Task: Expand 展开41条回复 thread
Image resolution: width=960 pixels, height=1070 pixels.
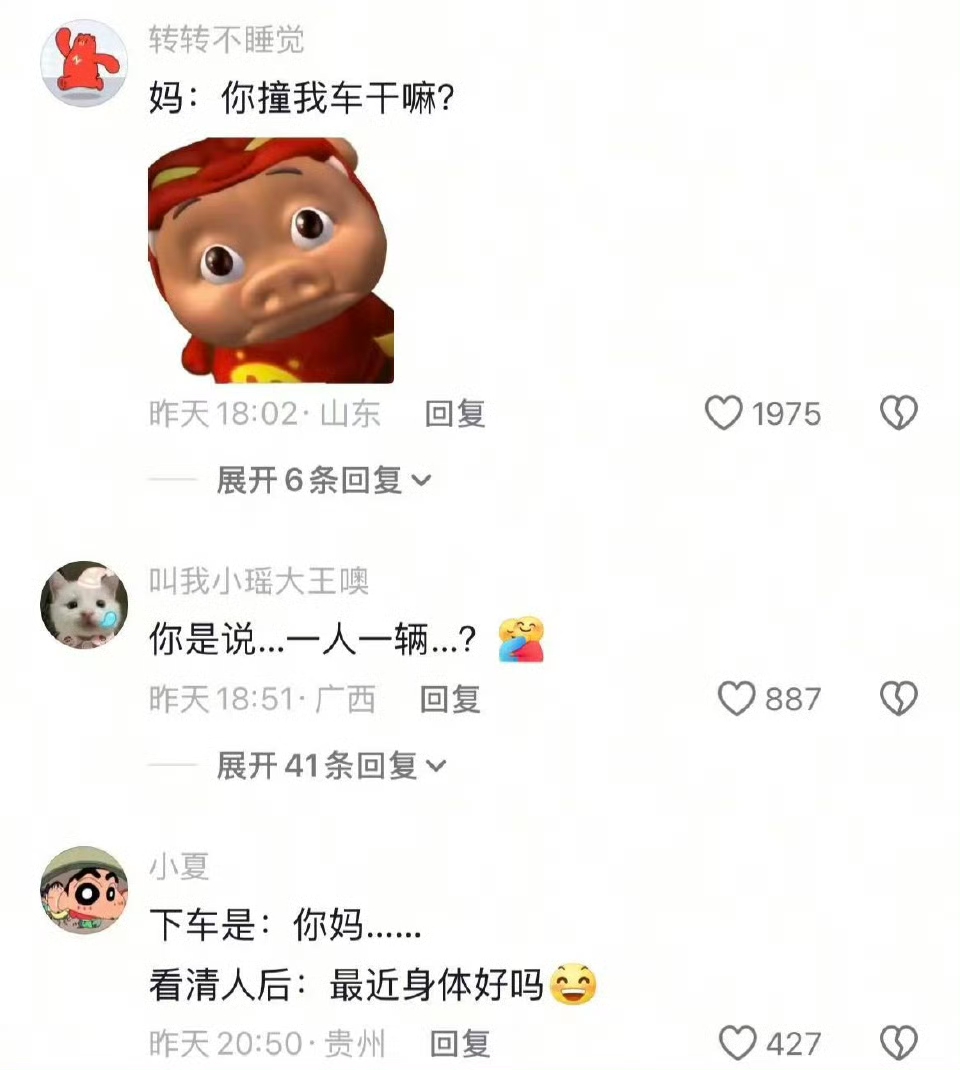Action: (x=331, y=765)
